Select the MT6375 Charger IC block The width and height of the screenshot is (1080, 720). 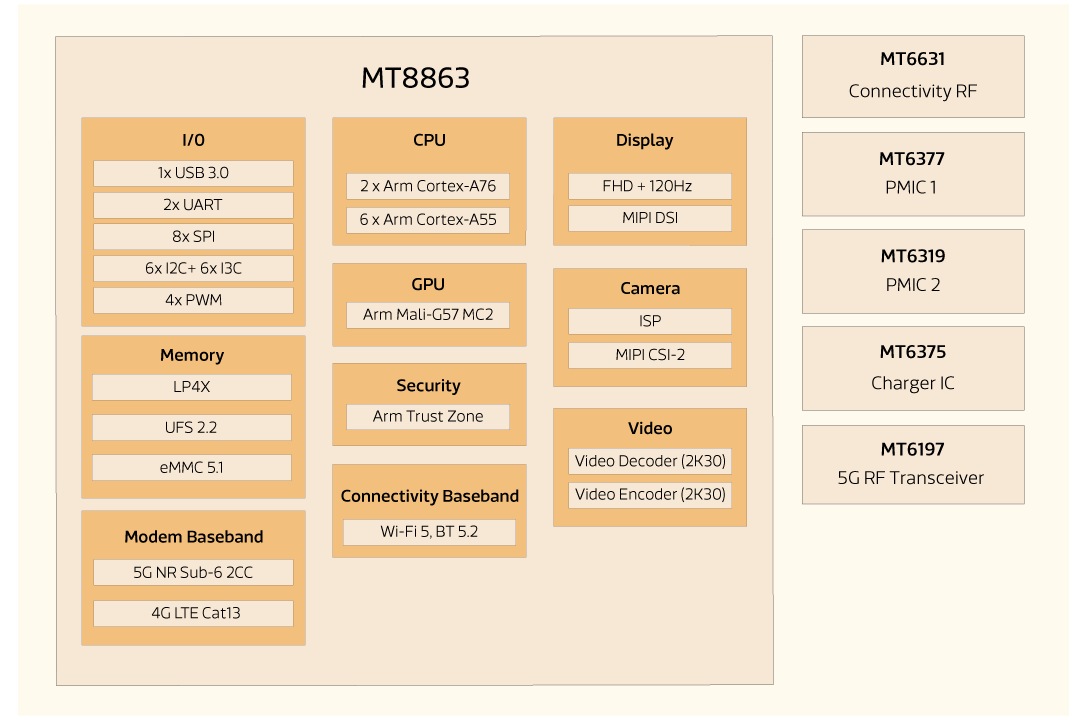pos(913,368)
